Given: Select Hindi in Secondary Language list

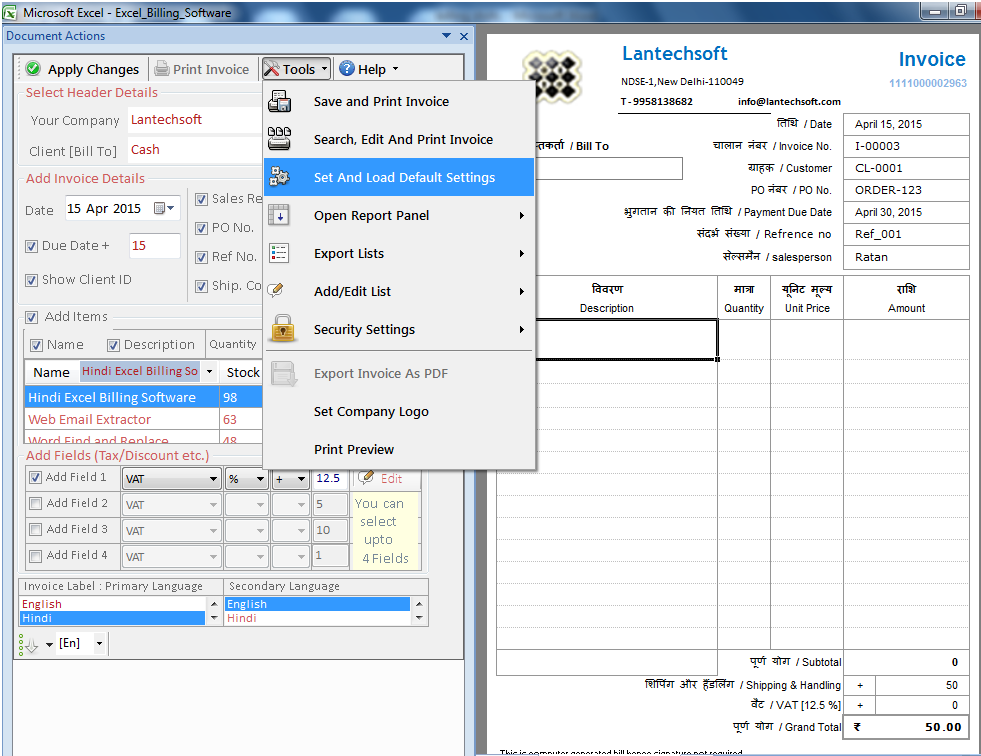Looking at the screenshot, I should (317, 618).
